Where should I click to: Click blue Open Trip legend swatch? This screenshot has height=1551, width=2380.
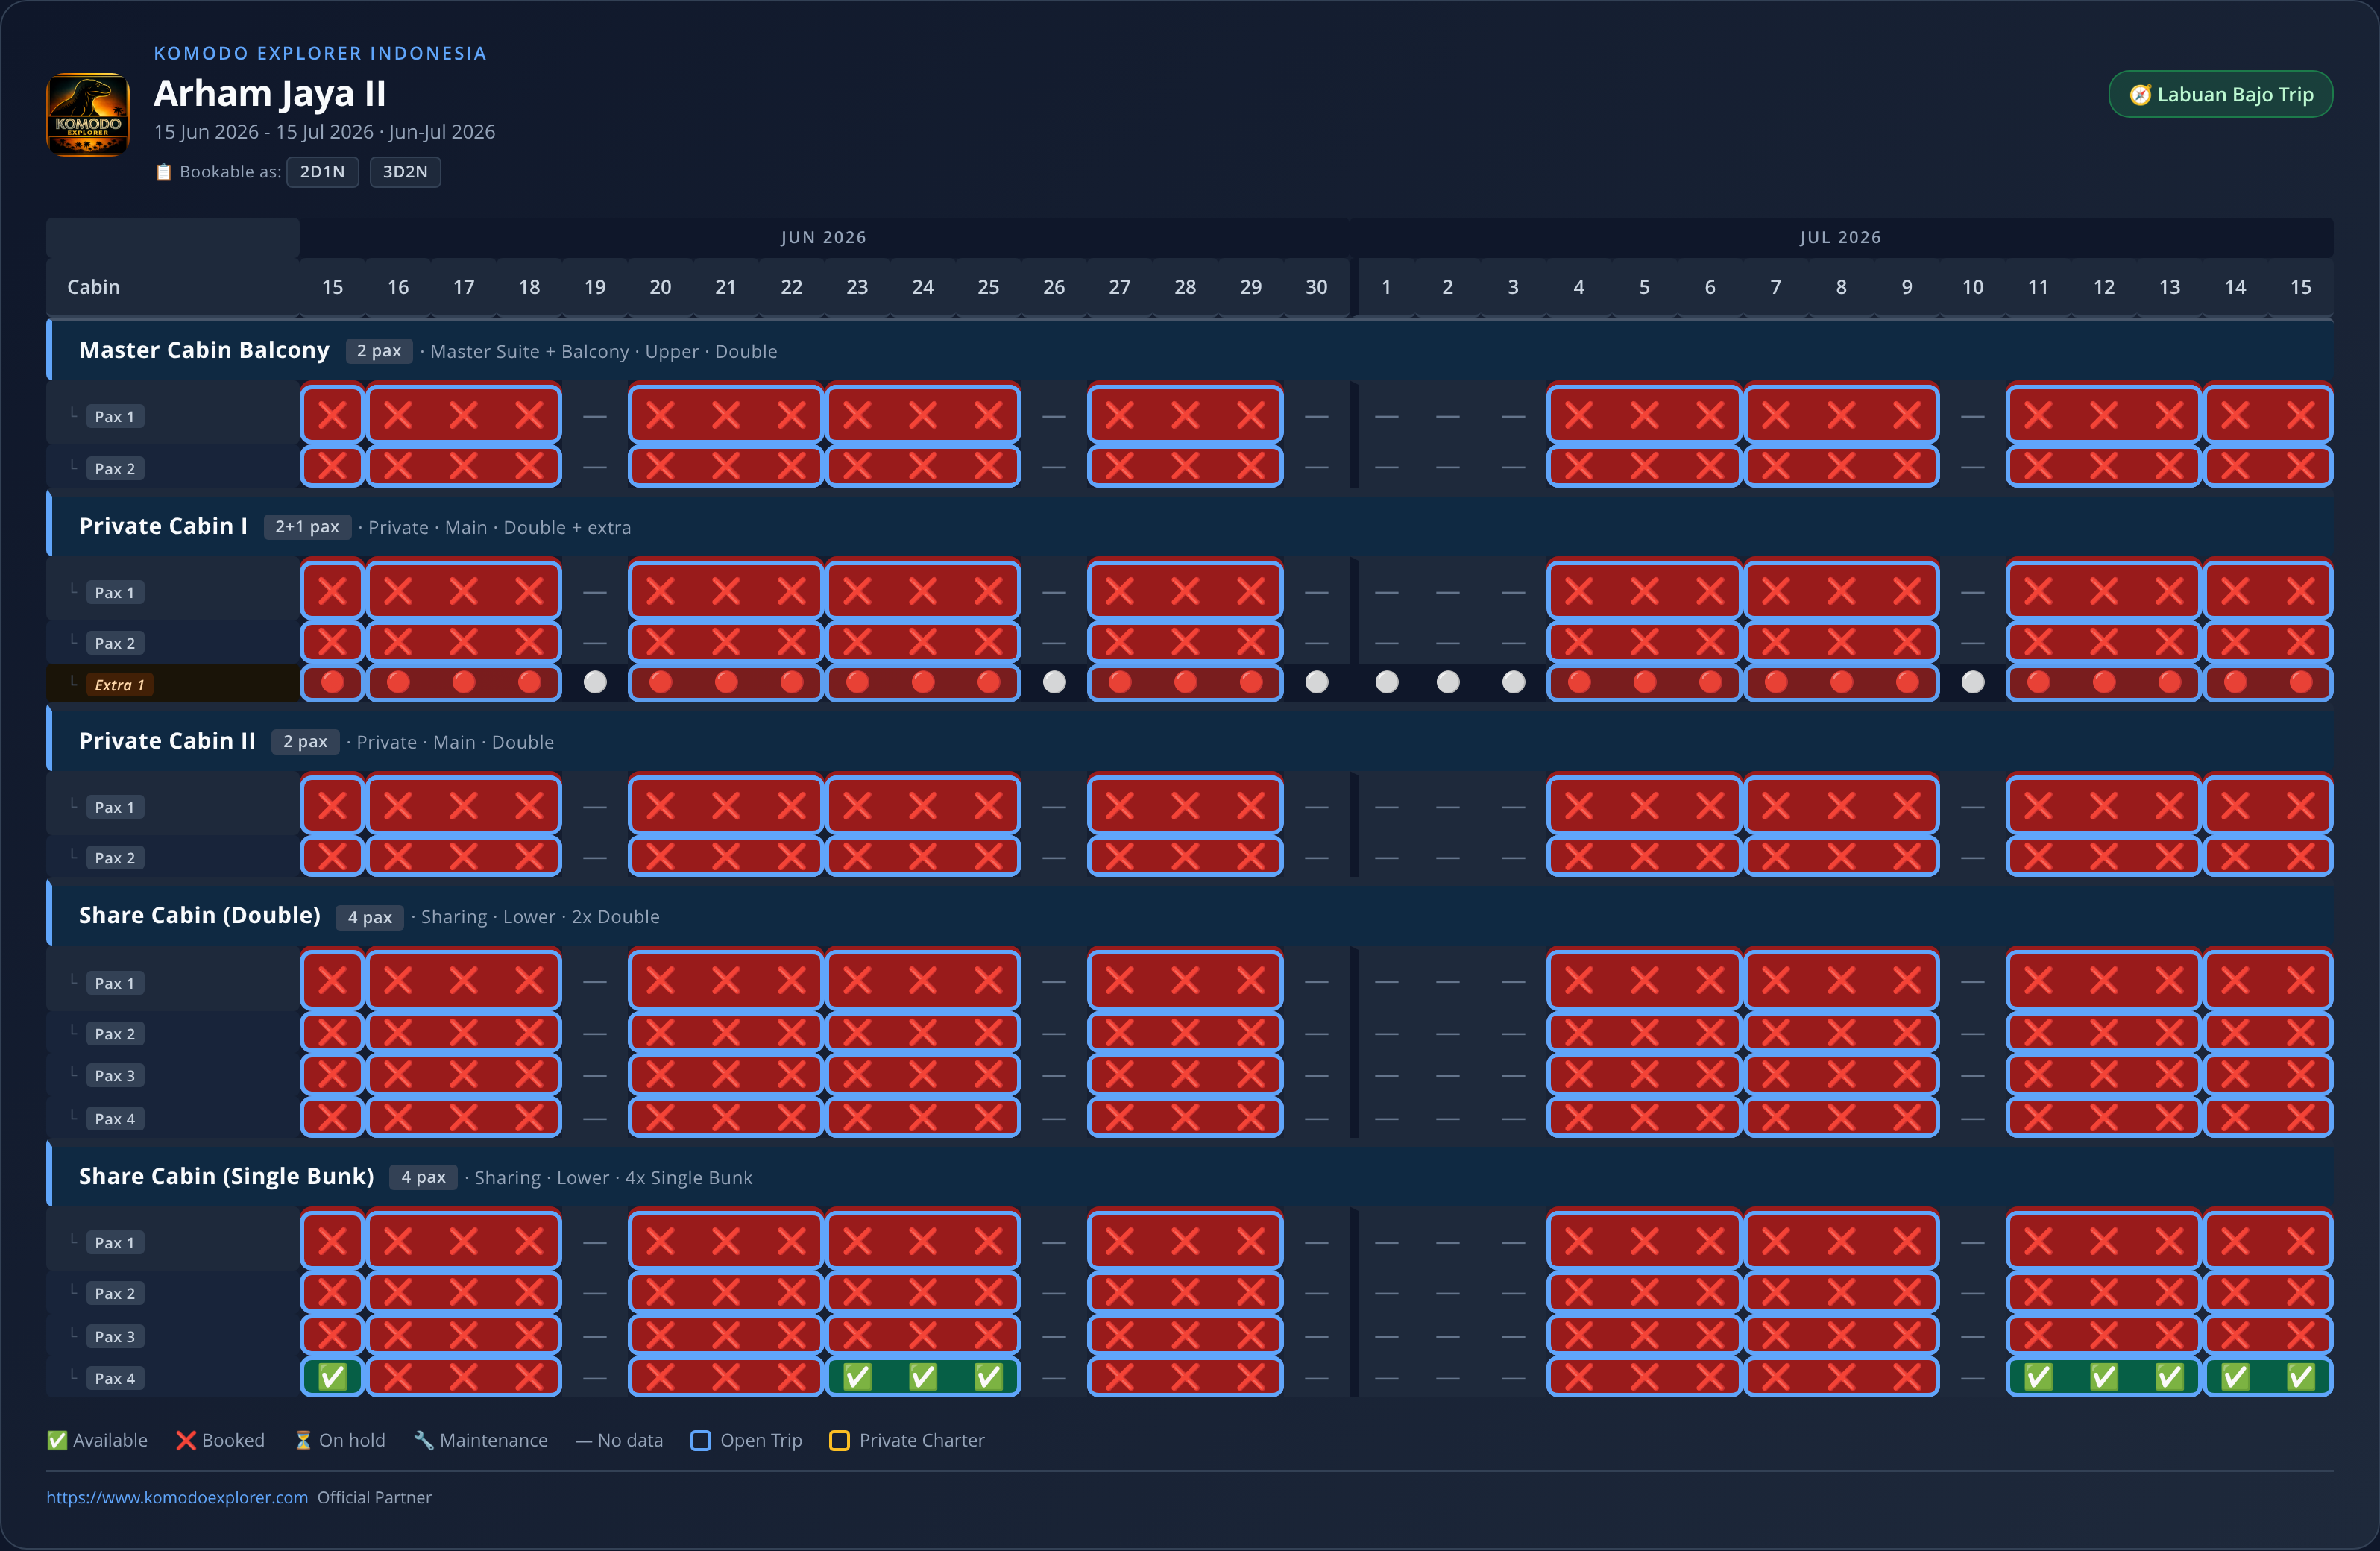coord(701,1440)
